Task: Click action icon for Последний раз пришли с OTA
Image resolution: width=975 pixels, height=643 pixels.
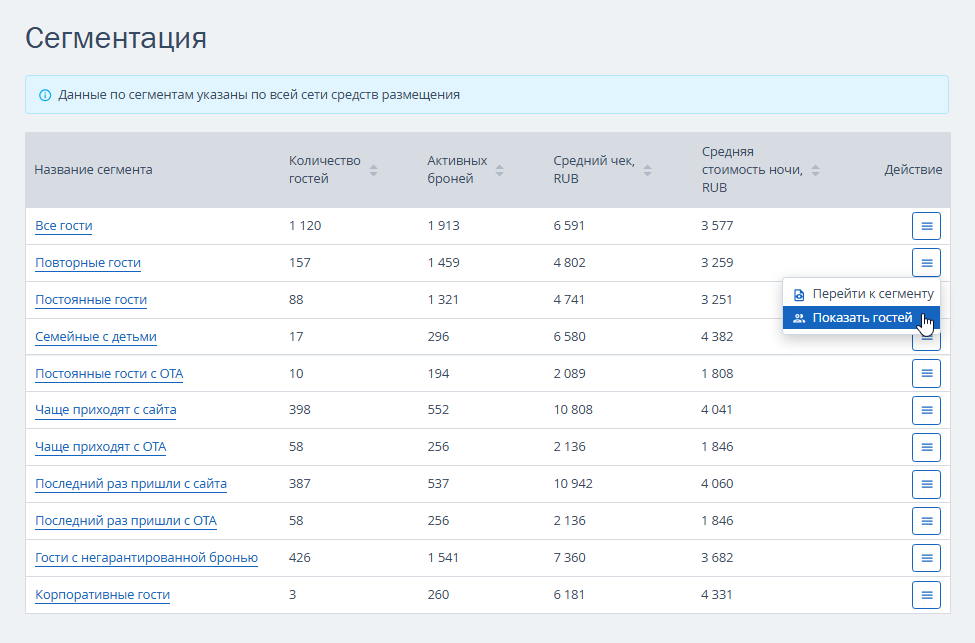Action: (926, 521)
